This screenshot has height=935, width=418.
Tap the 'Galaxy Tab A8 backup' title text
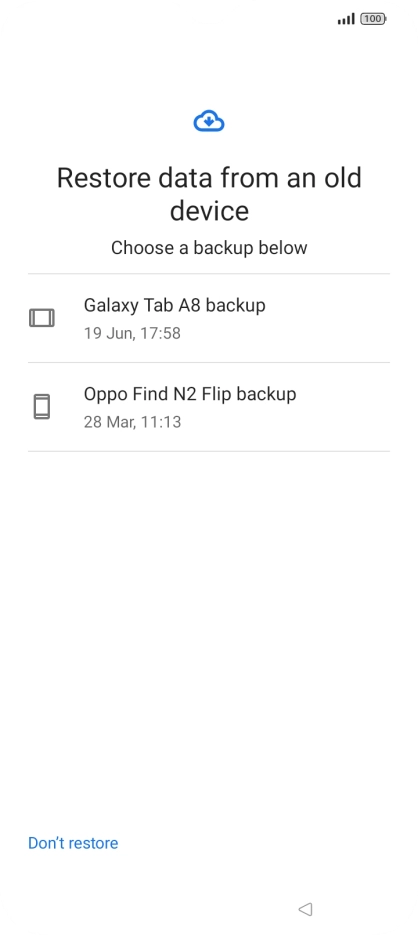[x=174, y=305]
